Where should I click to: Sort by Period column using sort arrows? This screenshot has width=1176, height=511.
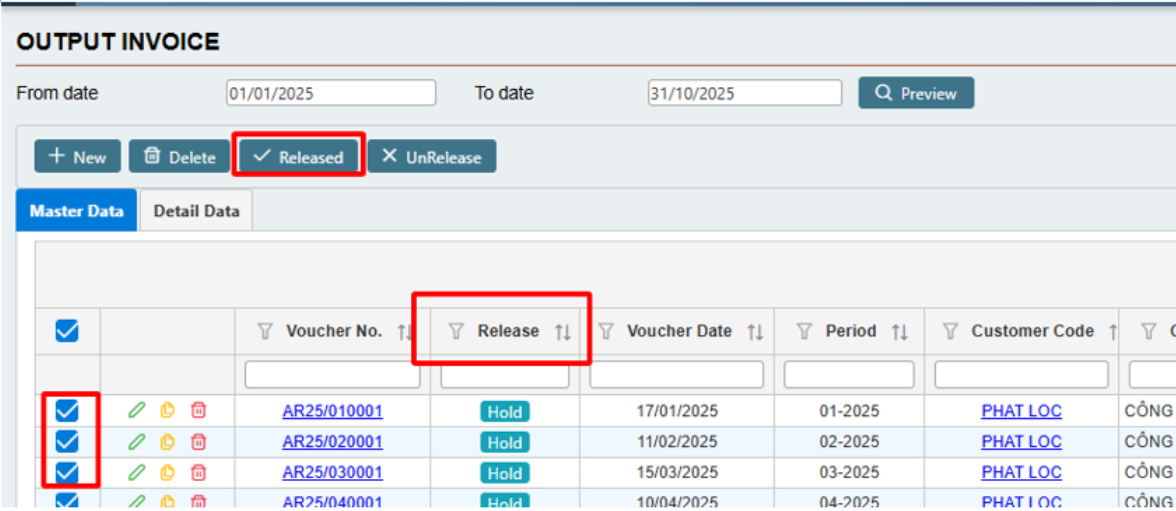coord(900,332)
